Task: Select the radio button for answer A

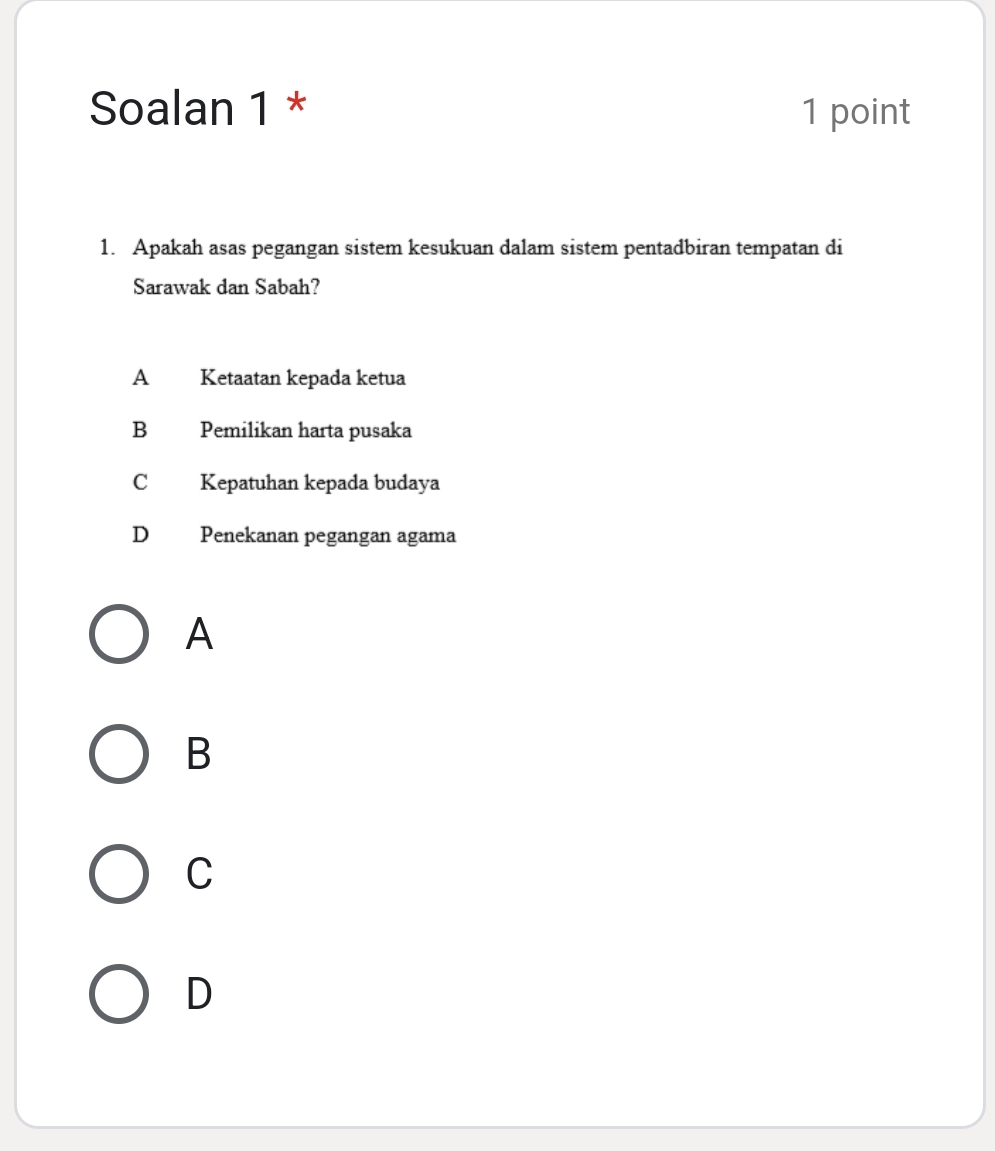Action: click(x=119, y=634)
